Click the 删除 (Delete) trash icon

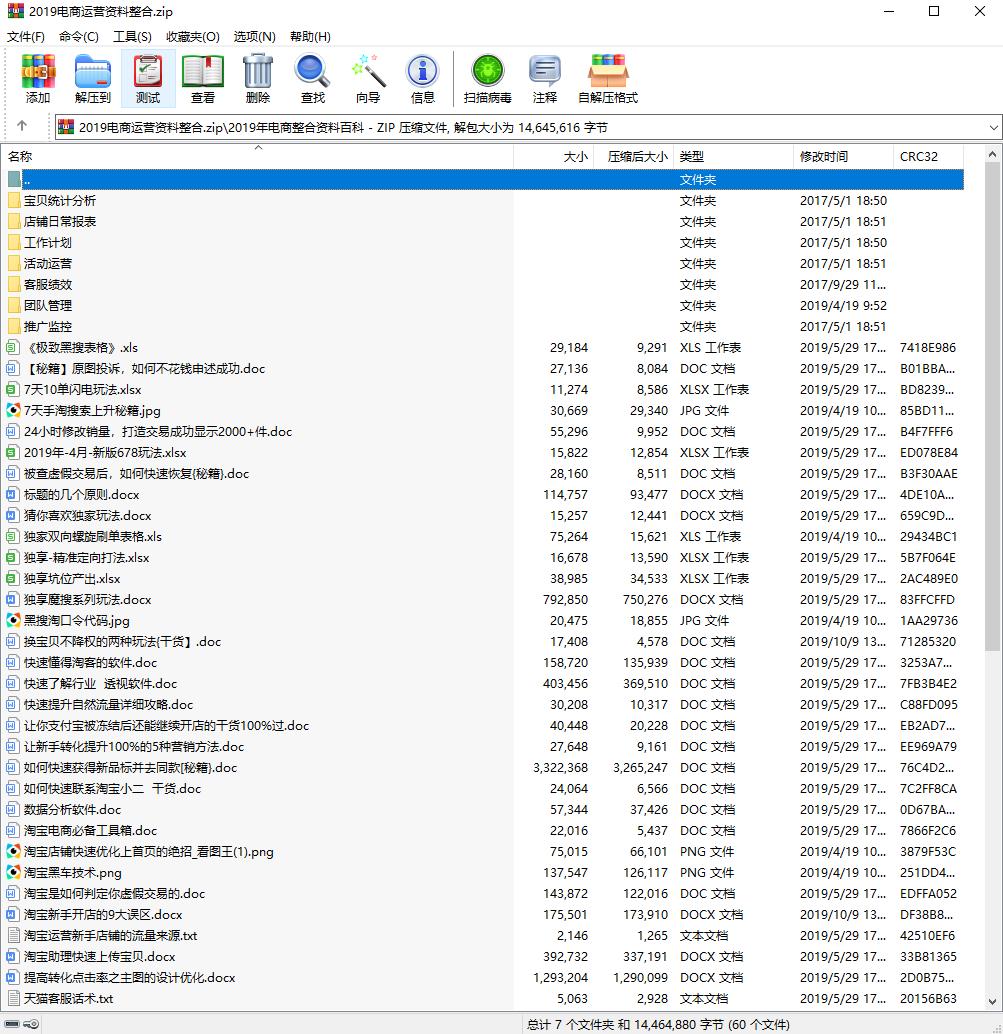click(258, 78)
